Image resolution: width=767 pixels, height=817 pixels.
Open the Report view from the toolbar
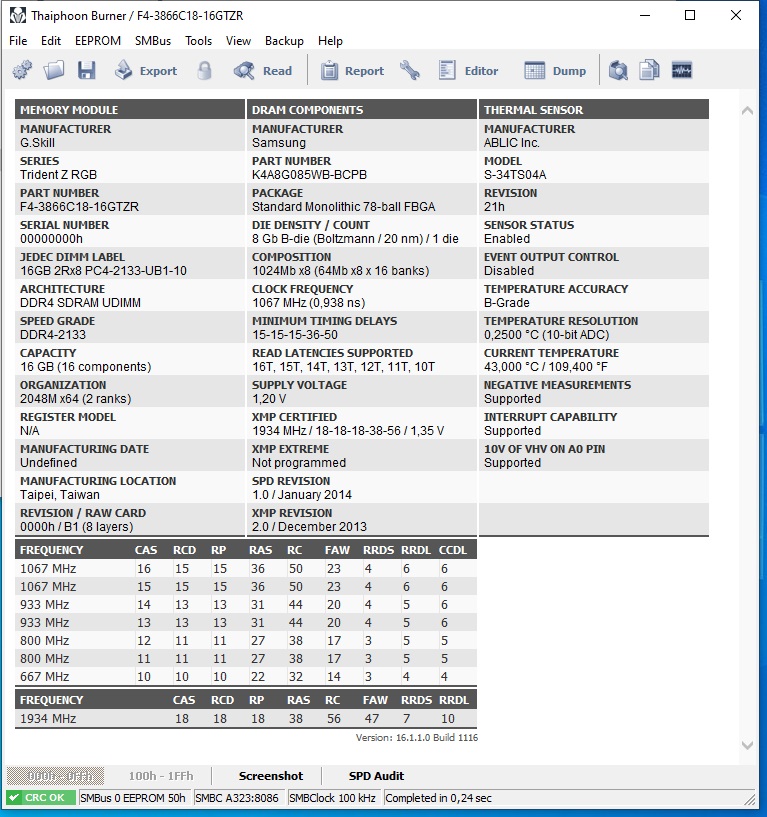click(x=352, y=70)
